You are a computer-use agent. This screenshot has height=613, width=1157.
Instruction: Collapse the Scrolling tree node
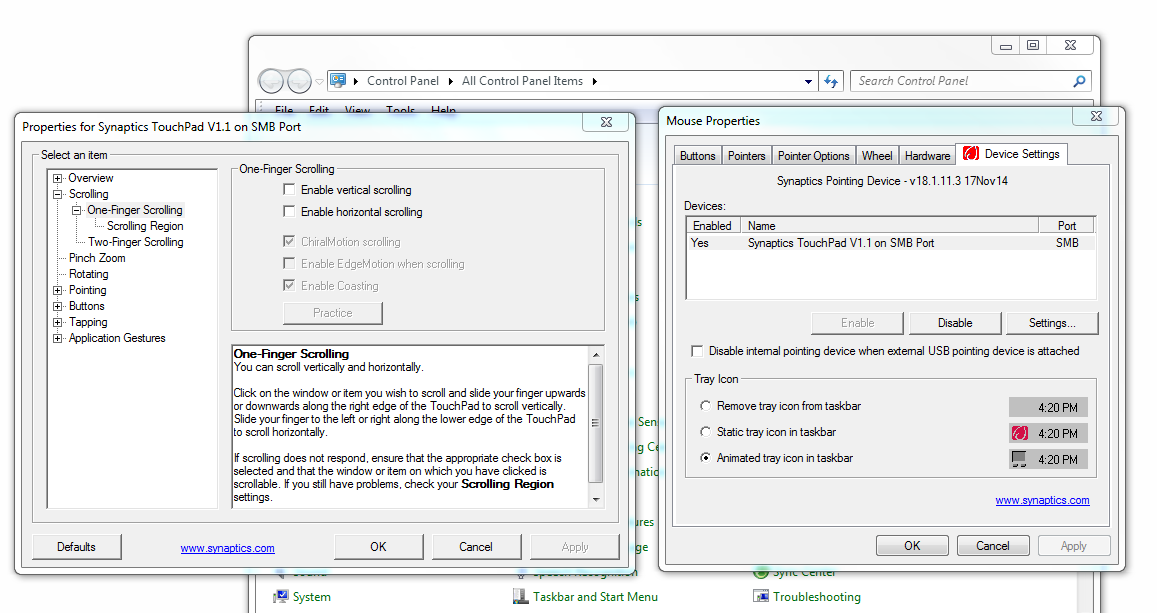tap(58, 194)
